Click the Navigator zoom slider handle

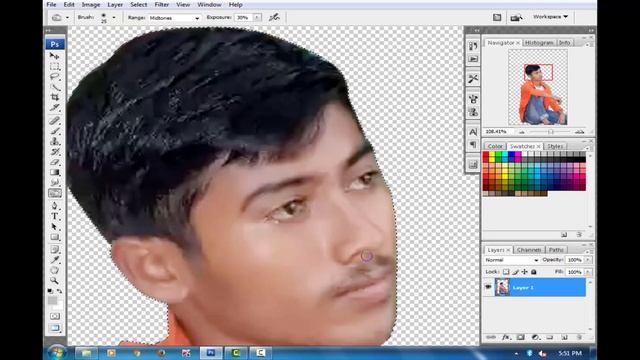(x=551, y=132)
